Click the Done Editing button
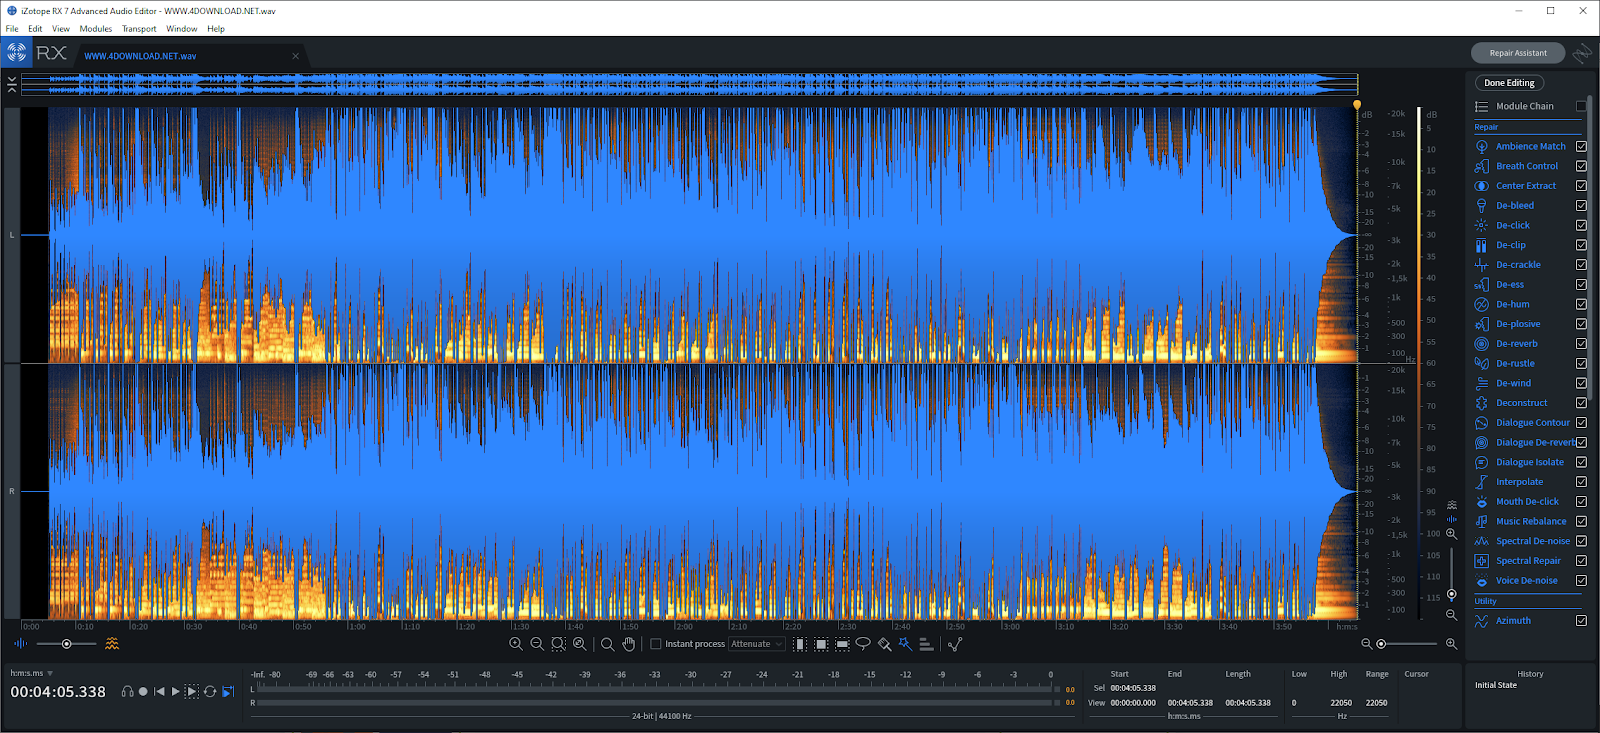 1509,83
